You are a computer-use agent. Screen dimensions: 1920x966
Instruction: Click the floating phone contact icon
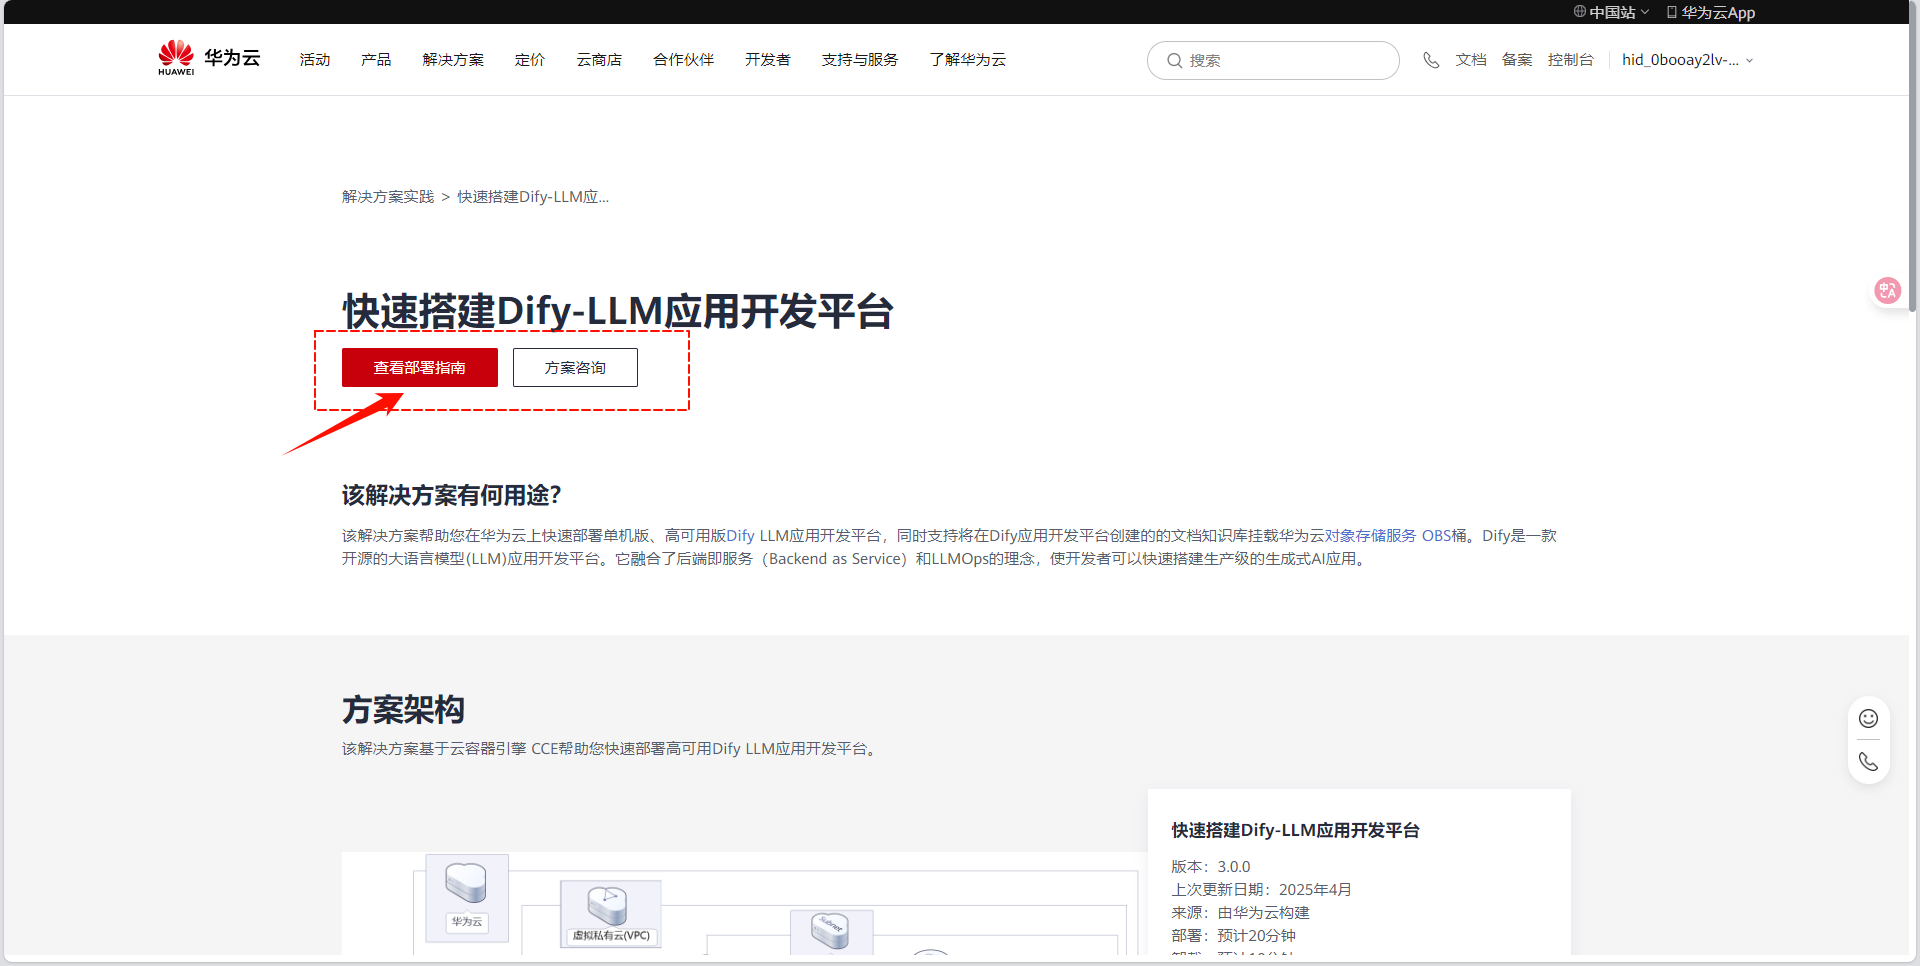pos(1868,762)
